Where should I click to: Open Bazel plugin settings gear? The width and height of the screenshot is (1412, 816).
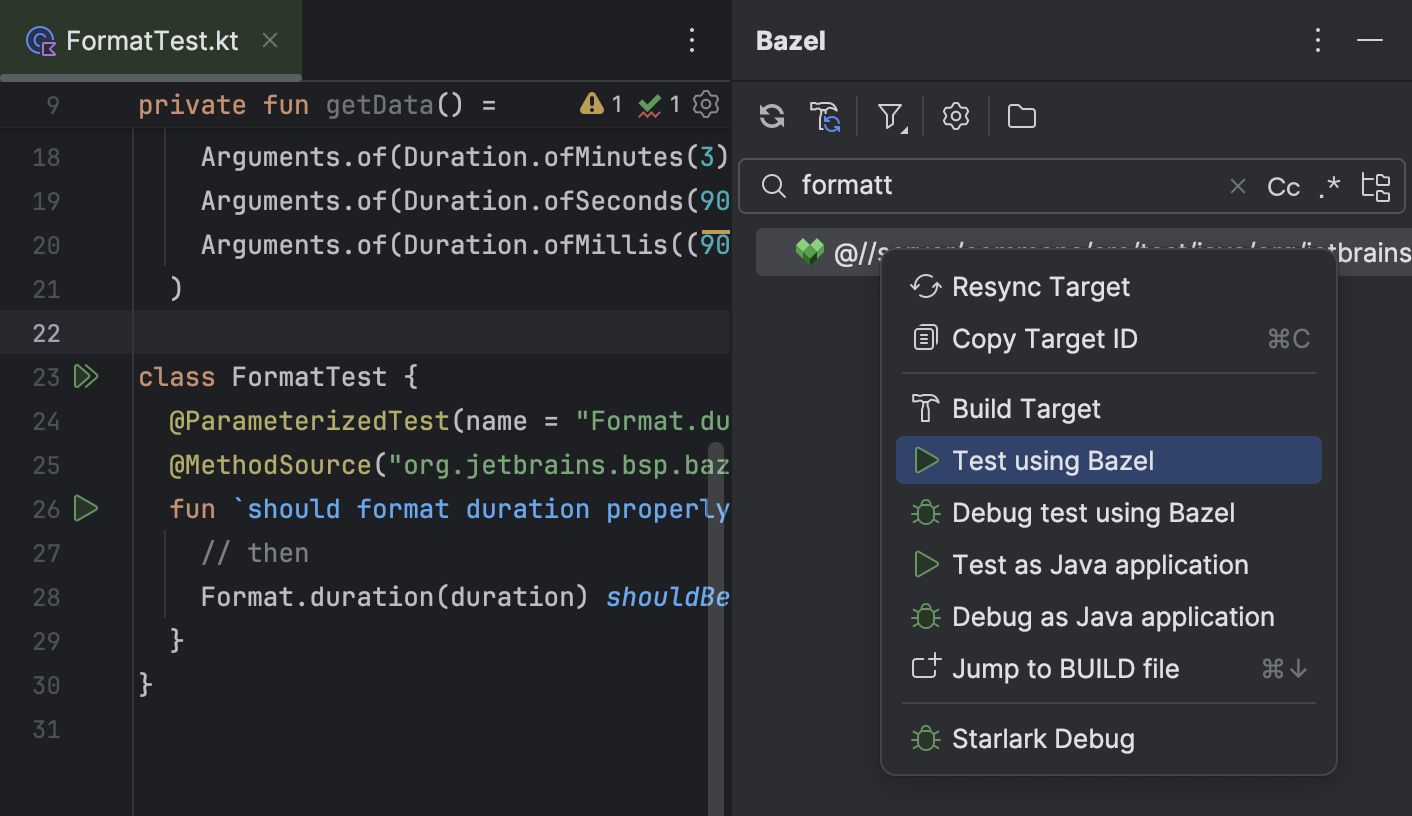click(955, 116)
